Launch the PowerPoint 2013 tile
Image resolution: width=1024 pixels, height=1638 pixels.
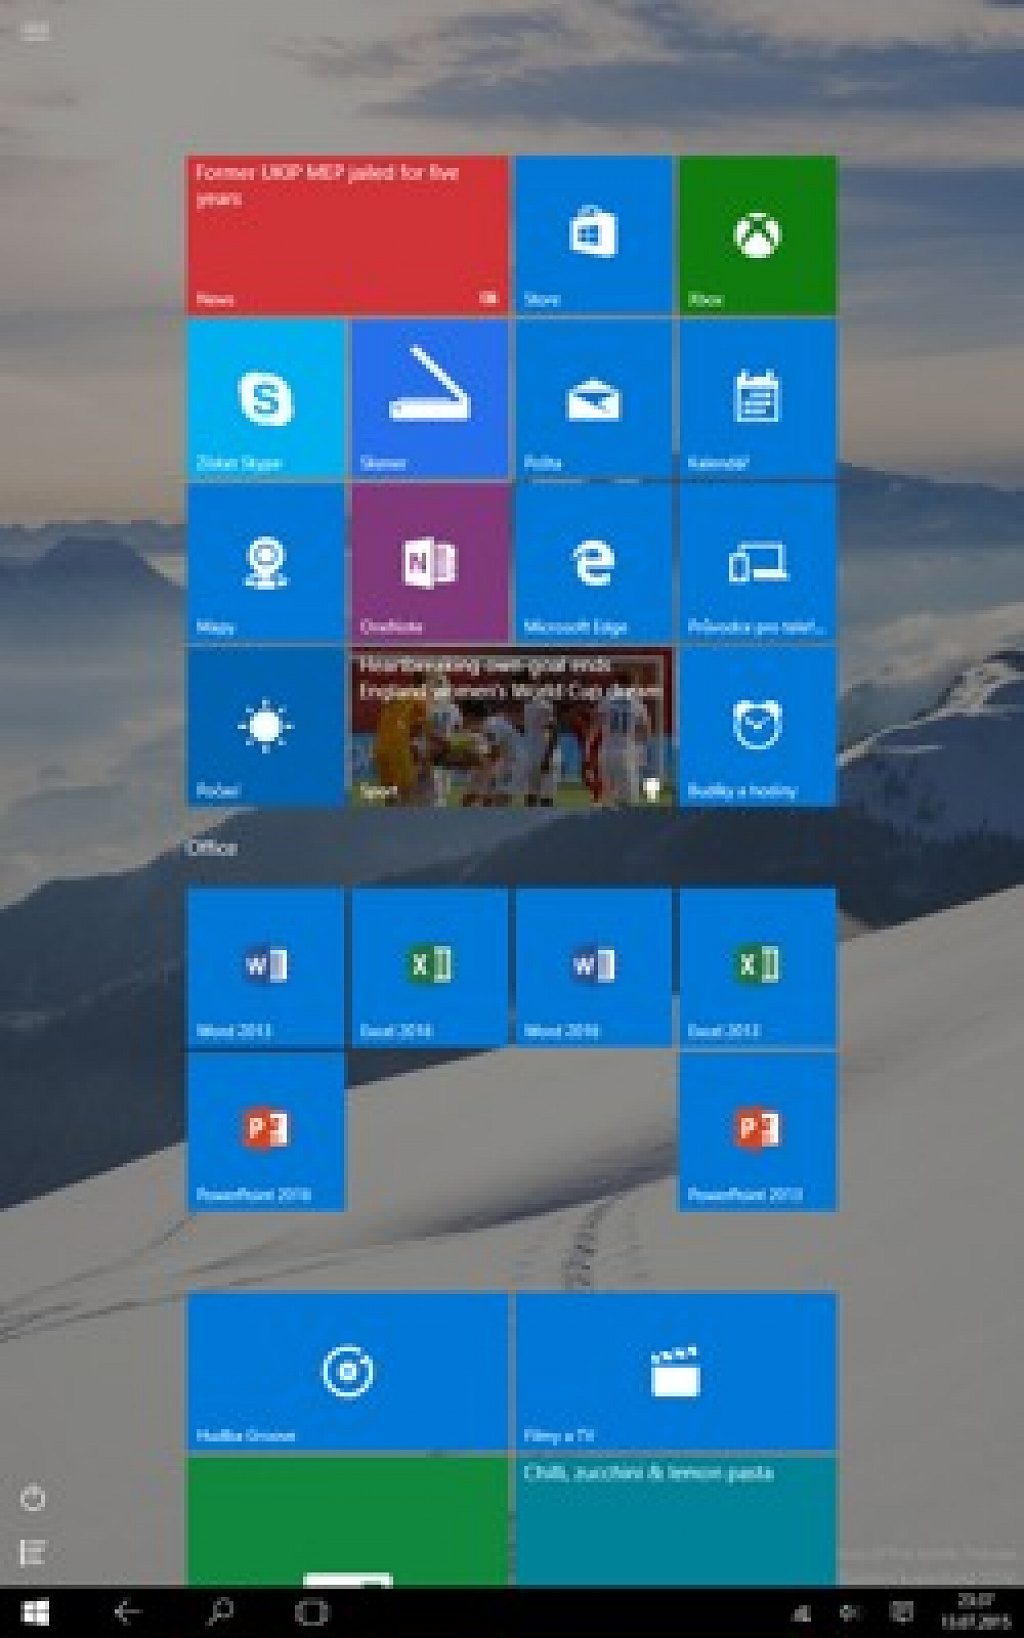(x=758, y=1131)
